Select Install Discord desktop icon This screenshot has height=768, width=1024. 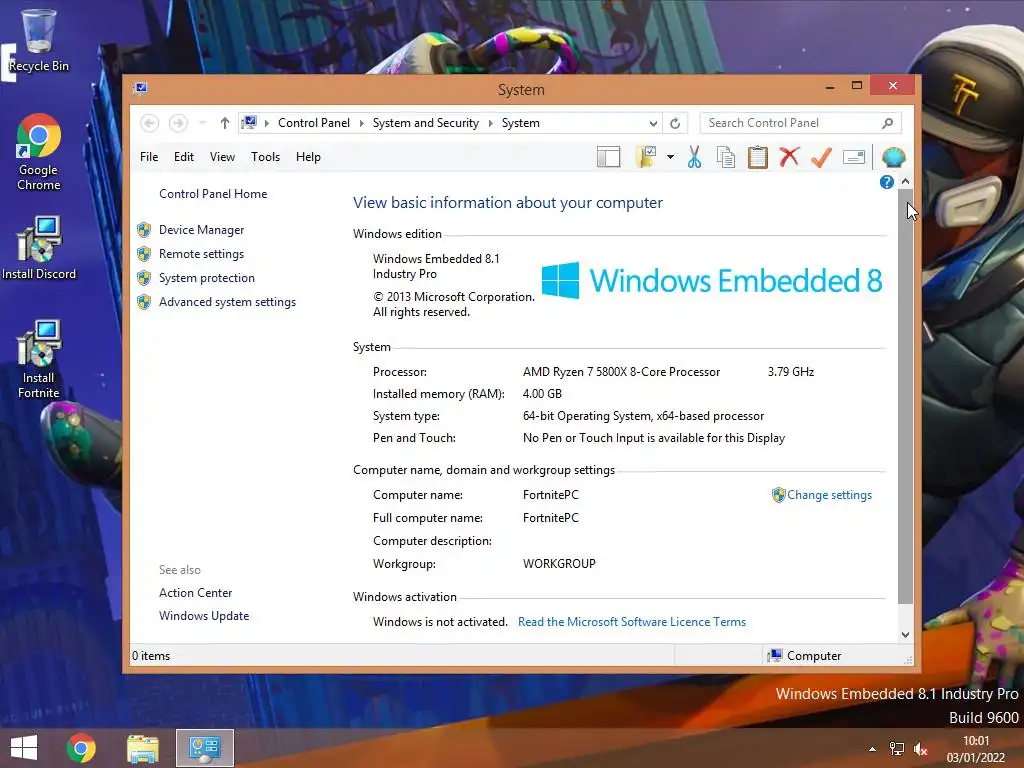[39, 248]
